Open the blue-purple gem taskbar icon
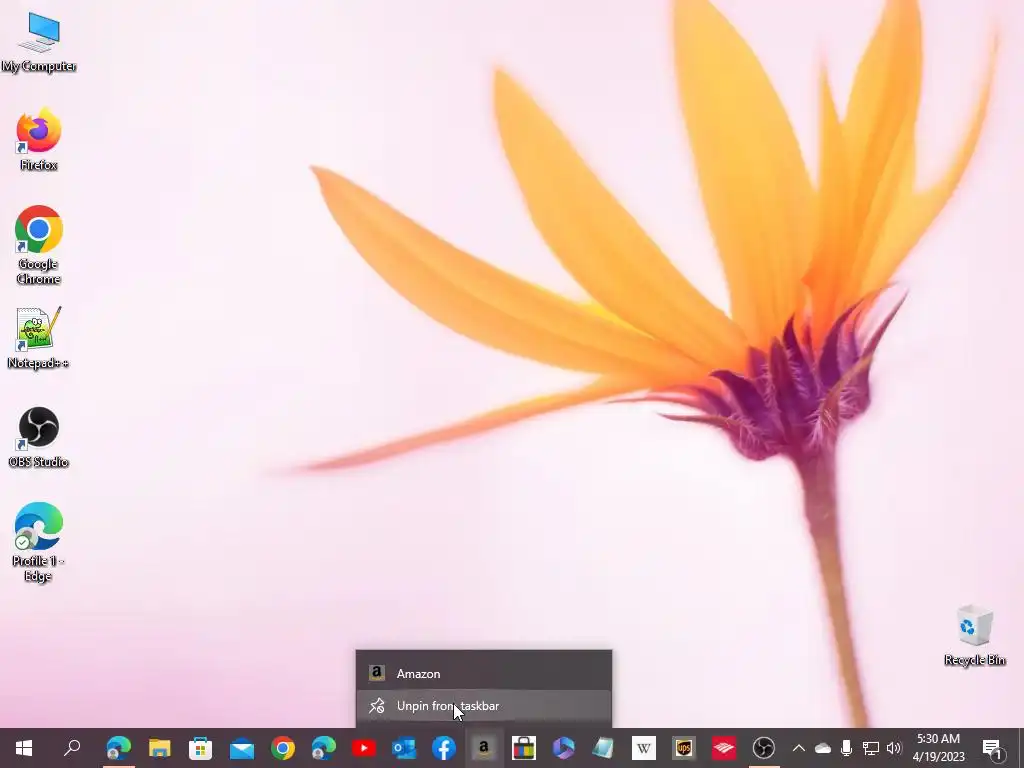 564,748
